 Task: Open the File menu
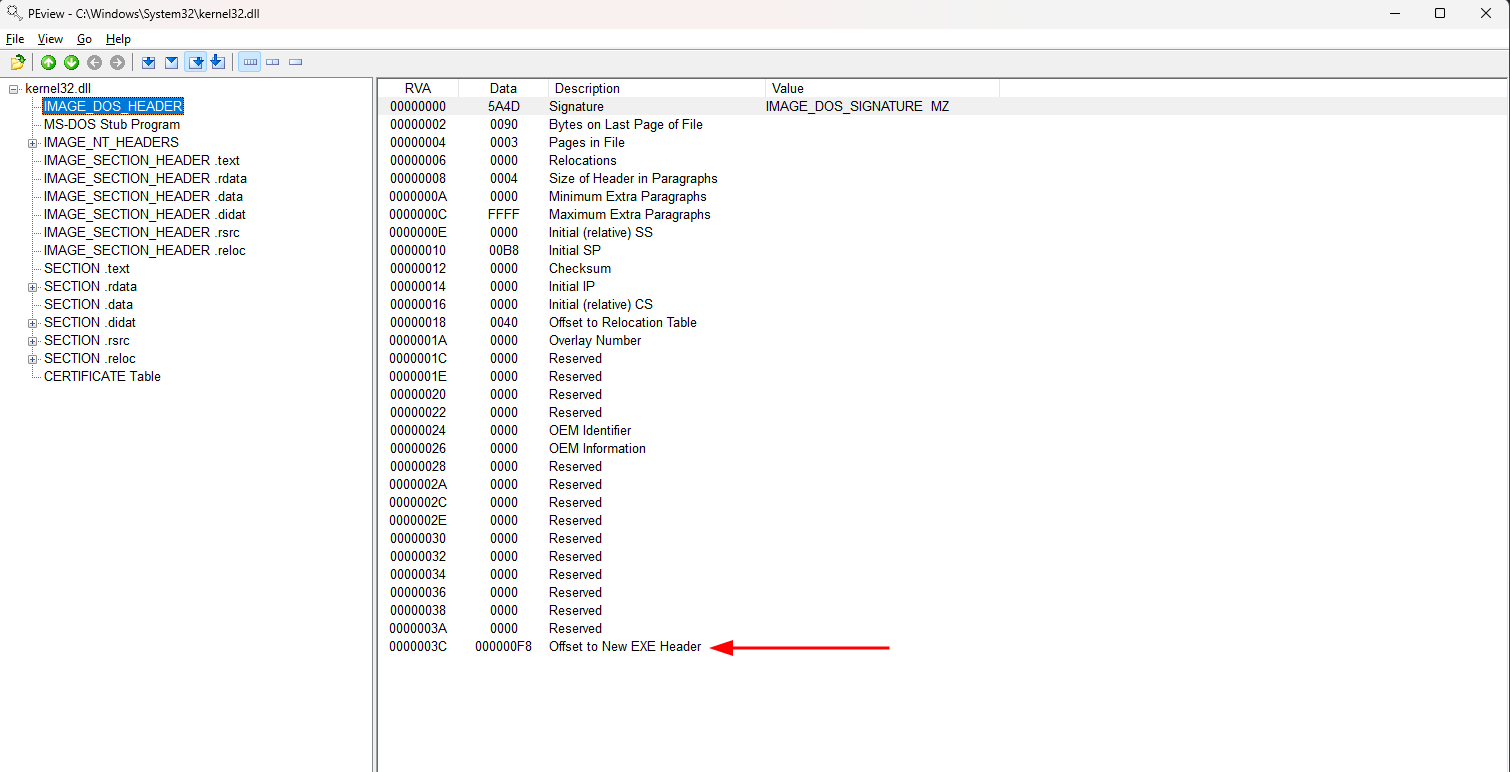(x=15, y=39)
